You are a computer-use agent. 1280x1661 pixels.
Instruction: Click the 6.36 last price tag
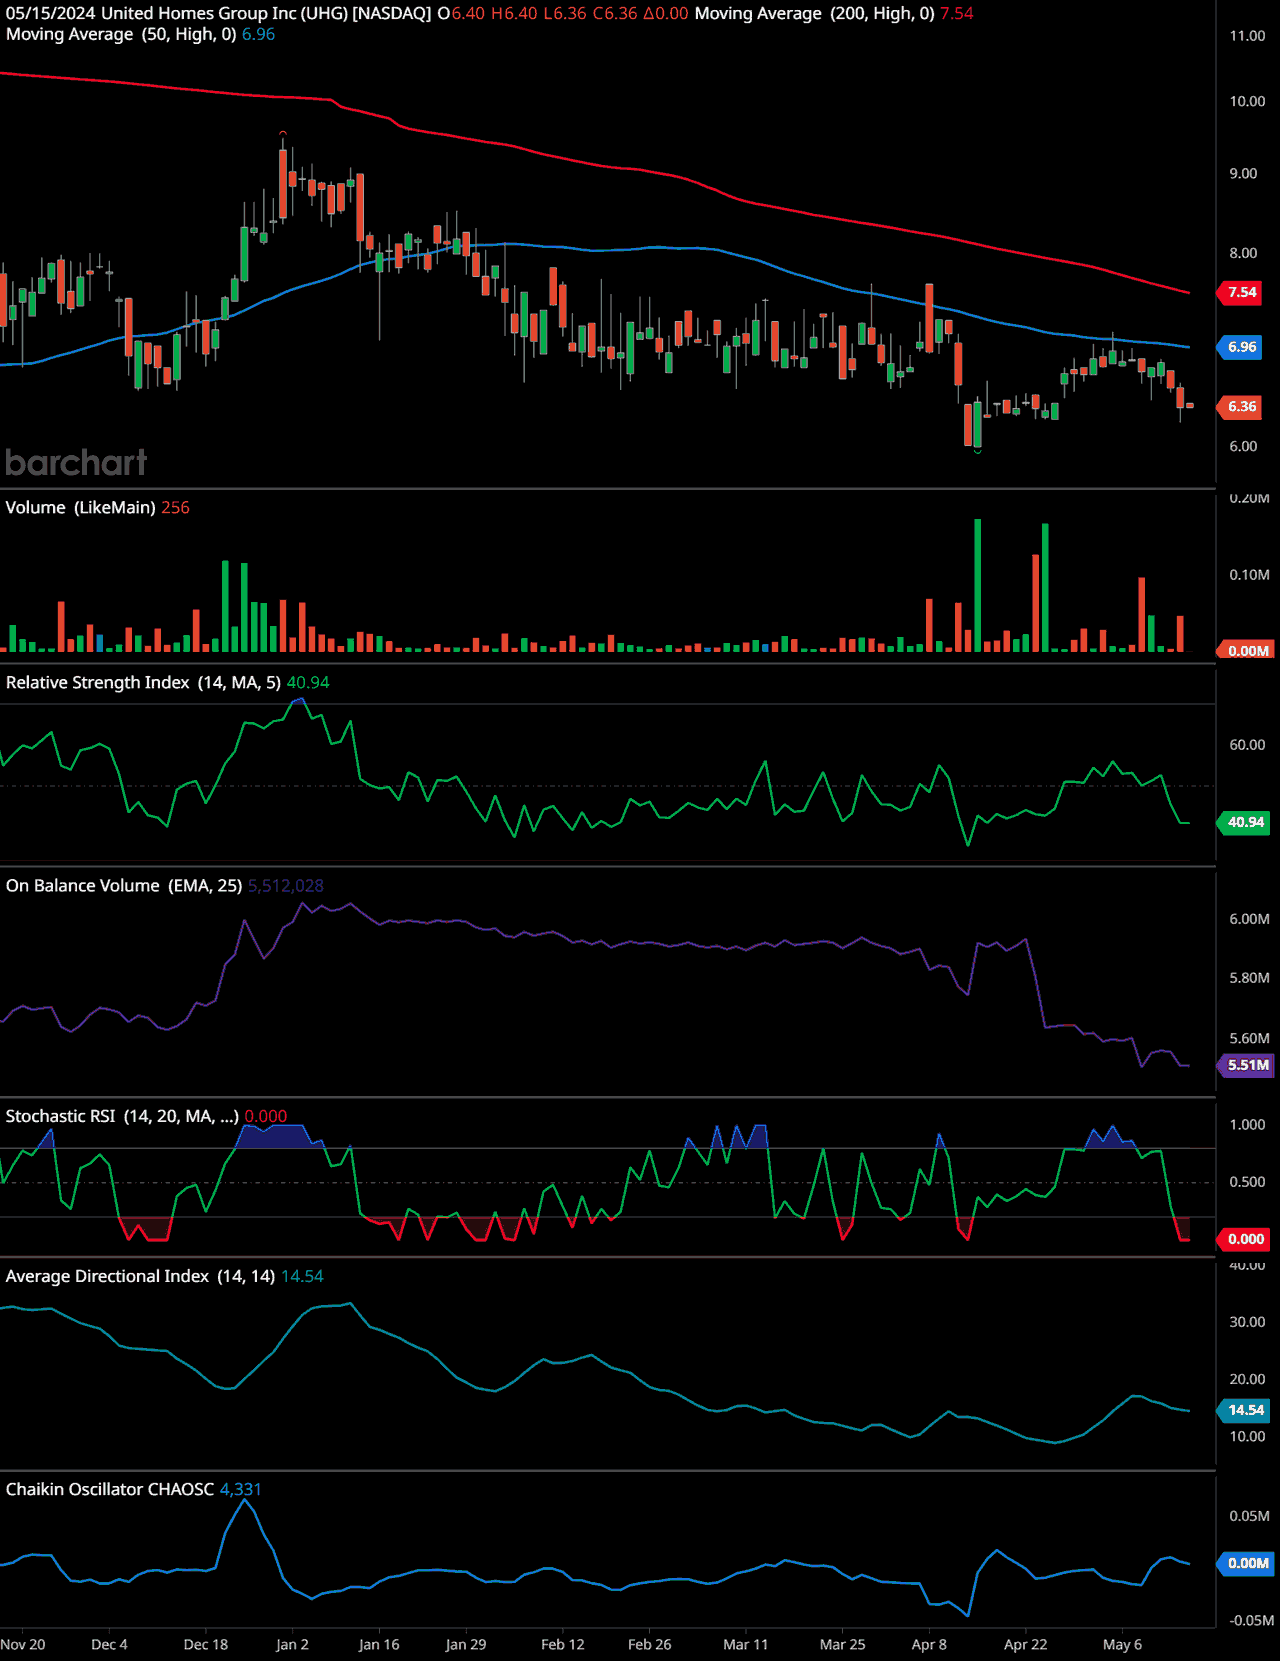tap(1241, 407)
